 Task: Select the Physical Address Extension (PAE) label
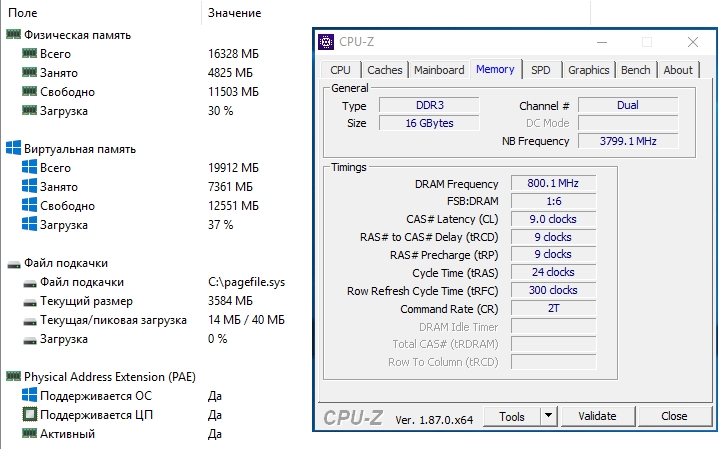coord(110,377)
